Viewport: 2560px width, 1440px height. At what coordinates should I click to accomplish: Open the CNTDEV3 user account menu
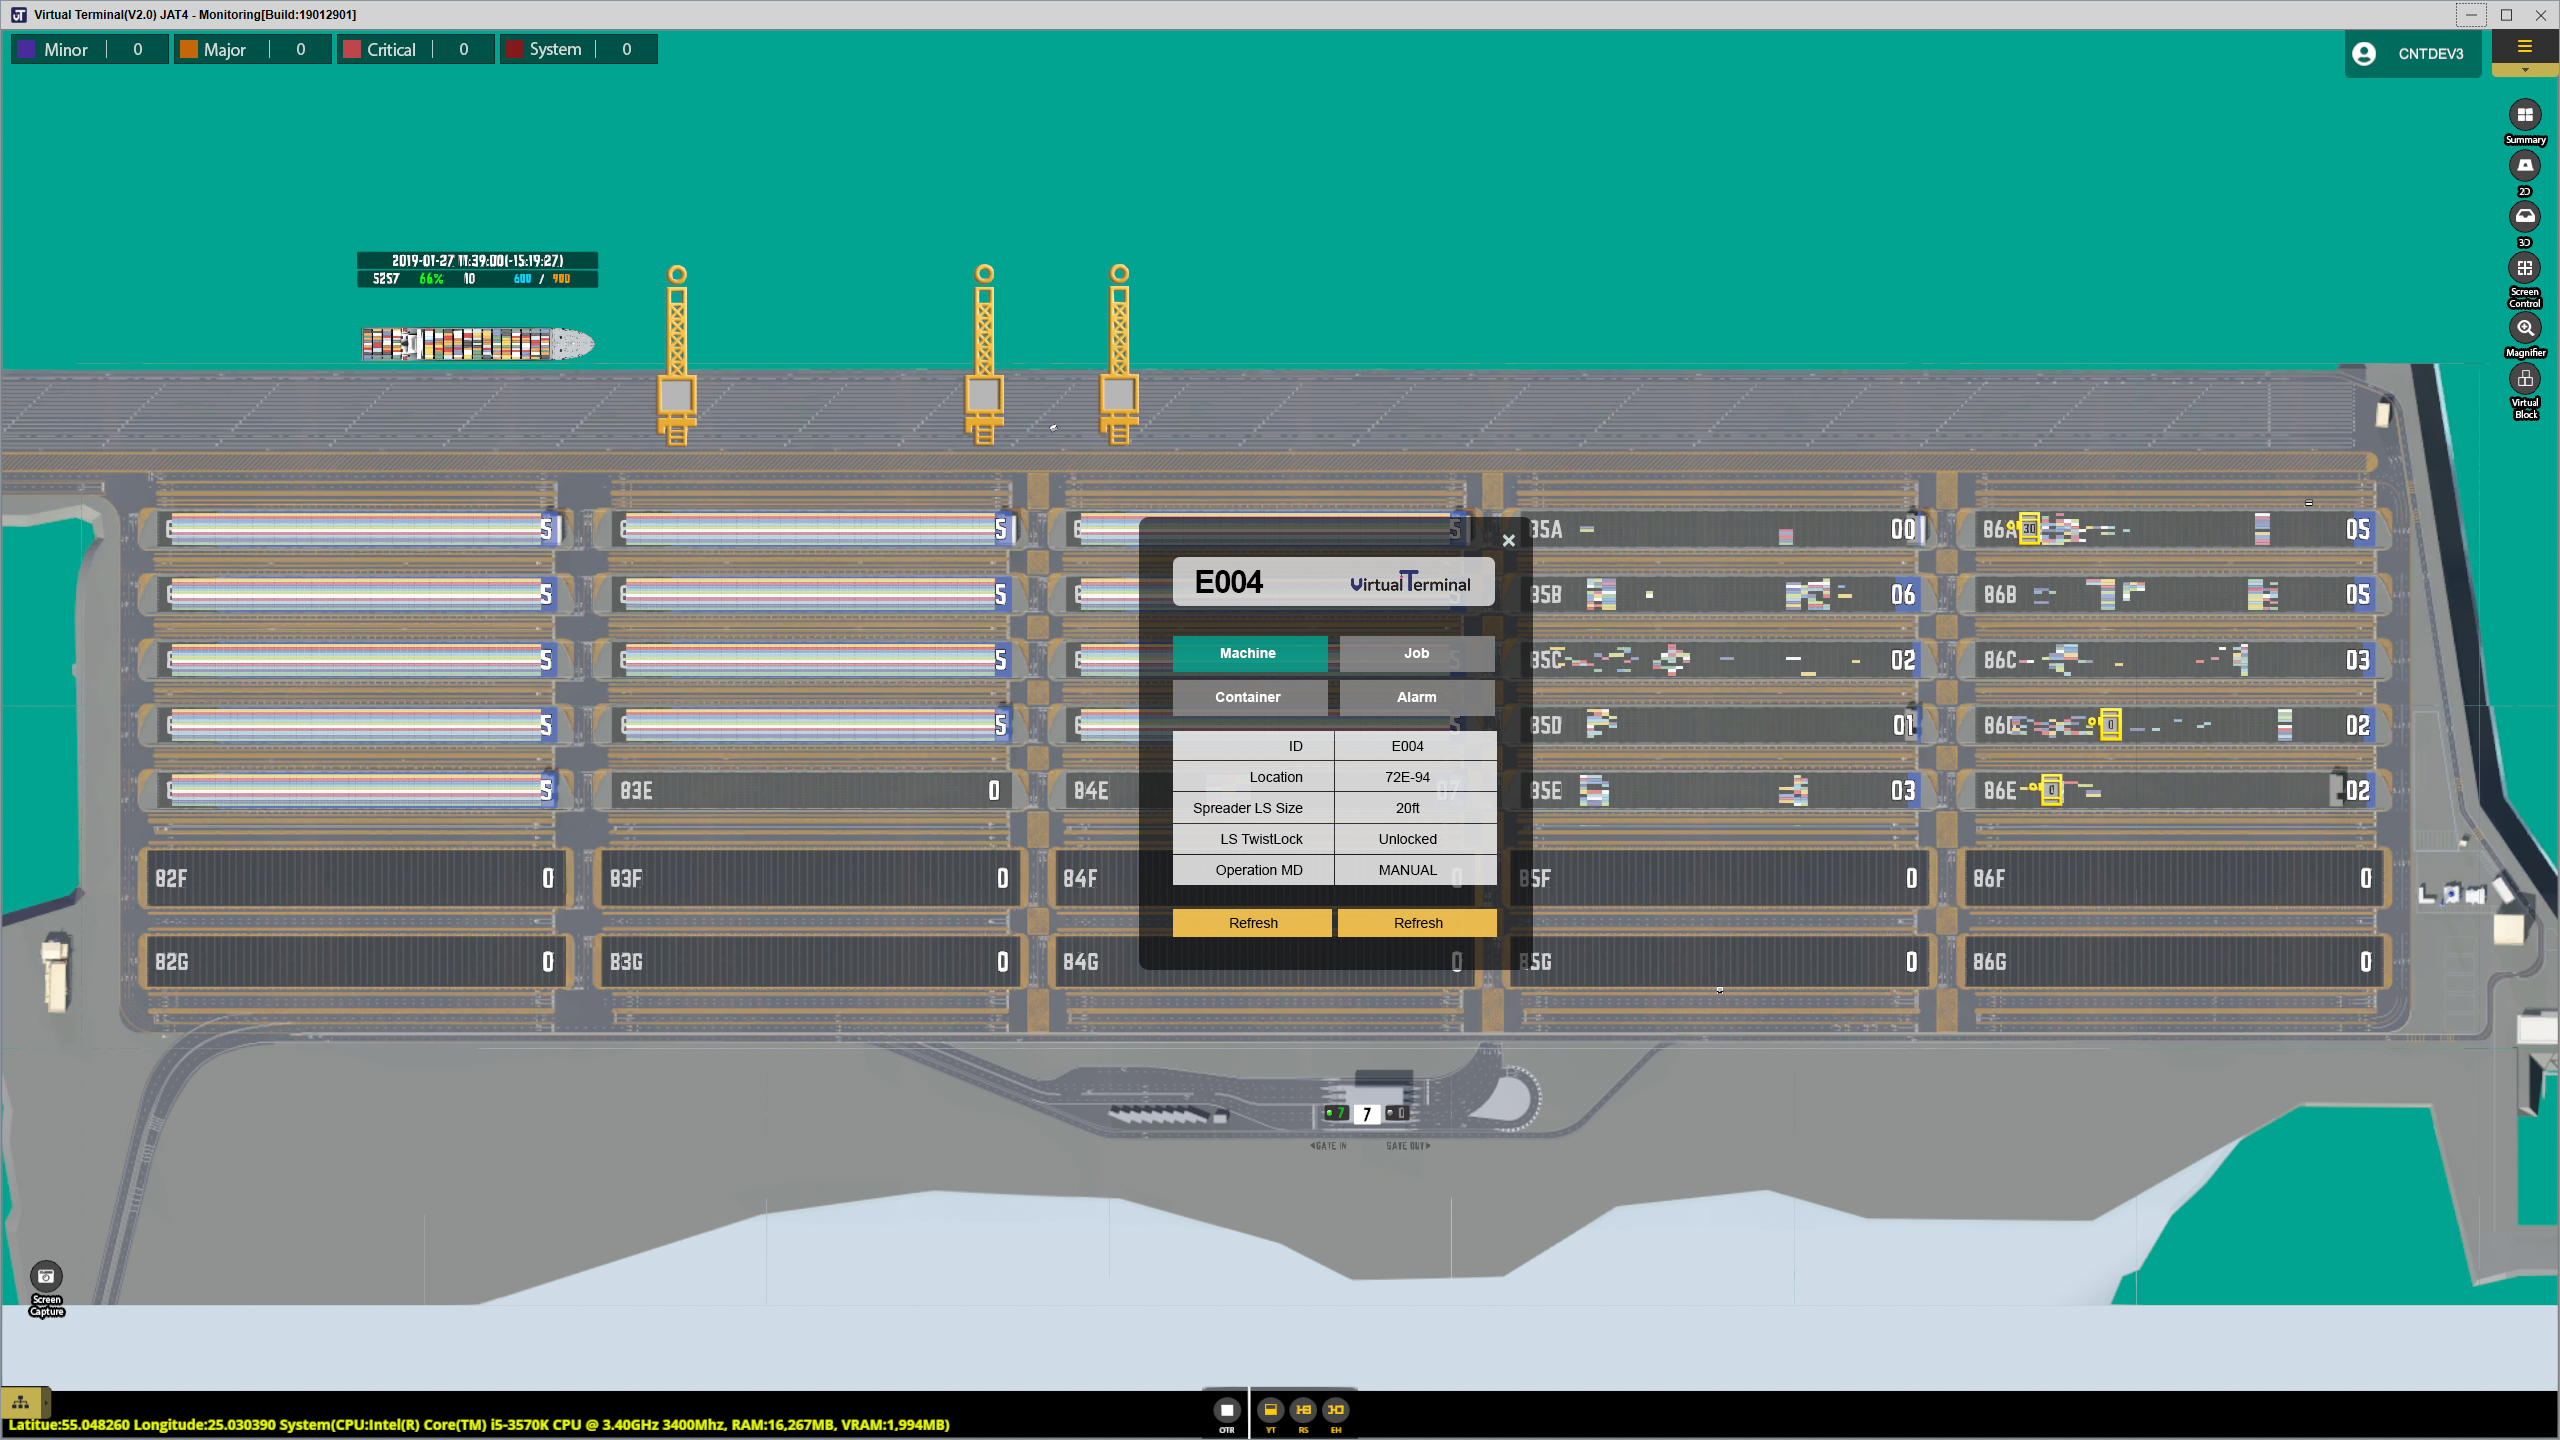tap(2412, 54)
